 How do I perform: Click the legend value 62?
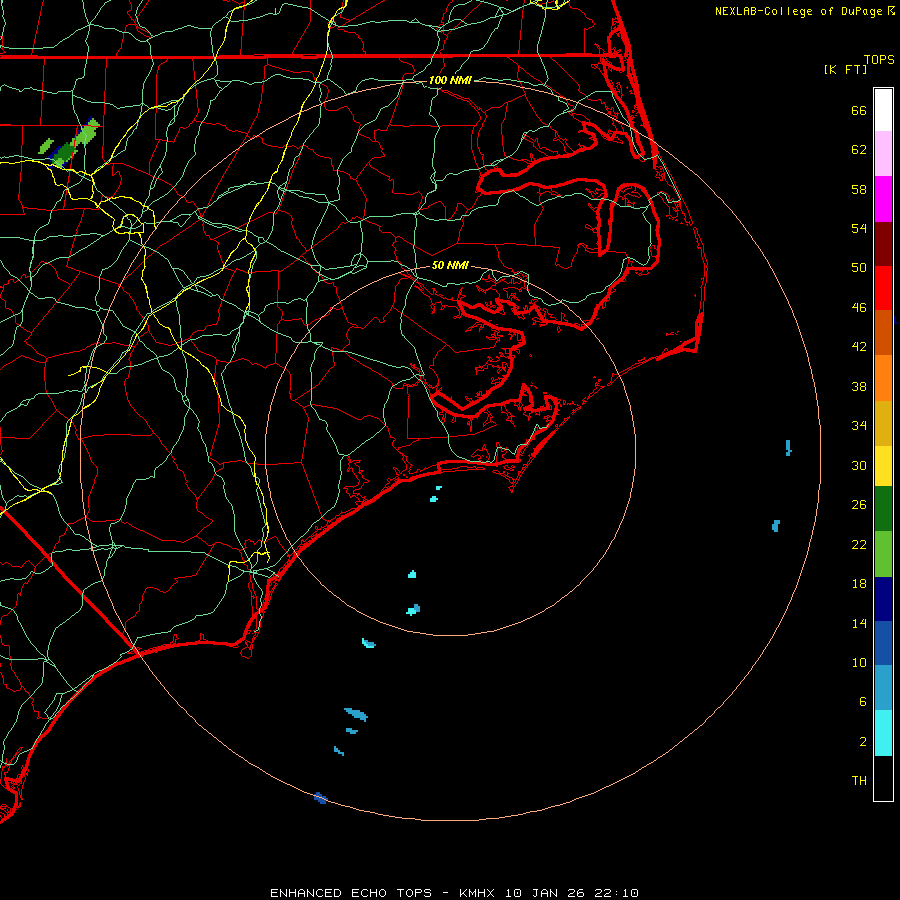tap(859, 150)
